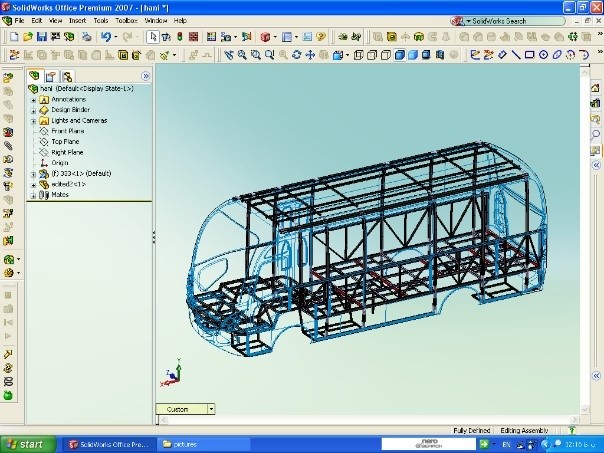The image size is (604, 453).
Task: Expand the Lights and Cameras node
Action: click(34, 120)
